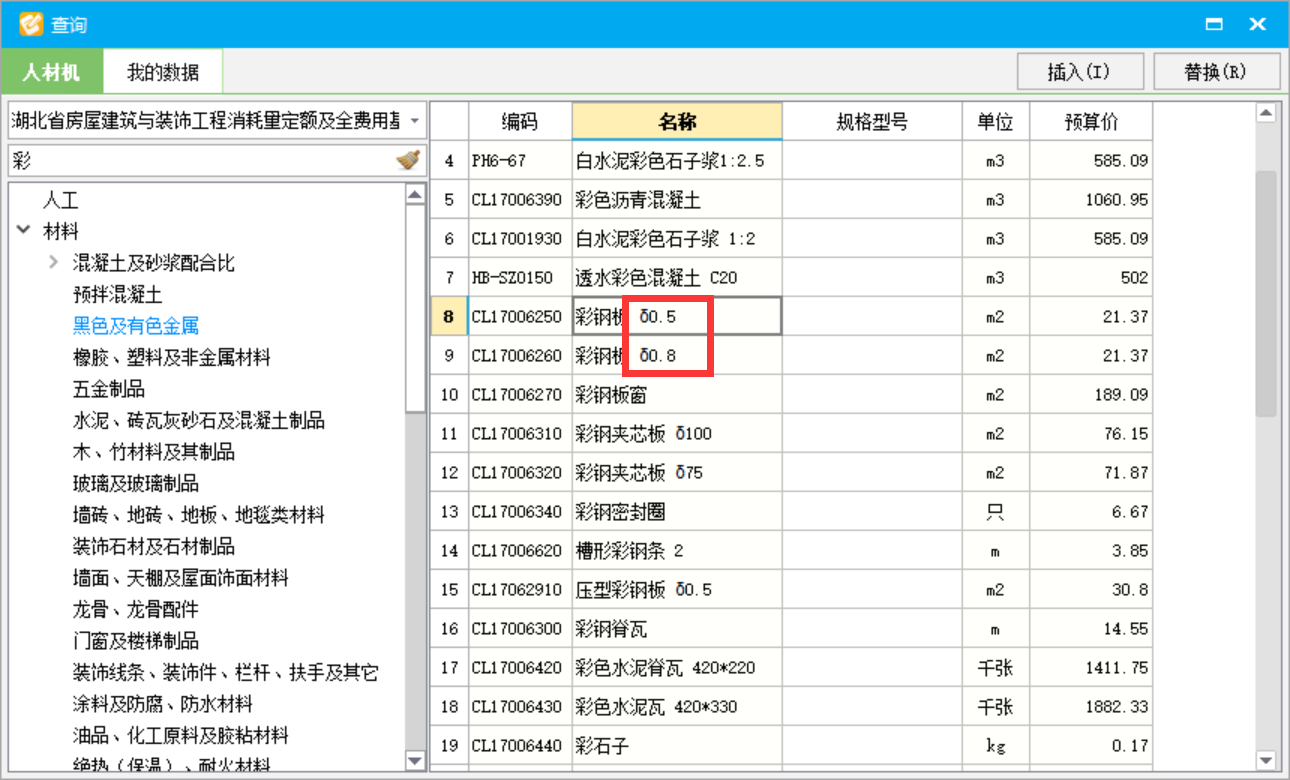This screenshot has height=780, width=1290.
Task: Select 人工 in the category tree
Action: point(61,200)
